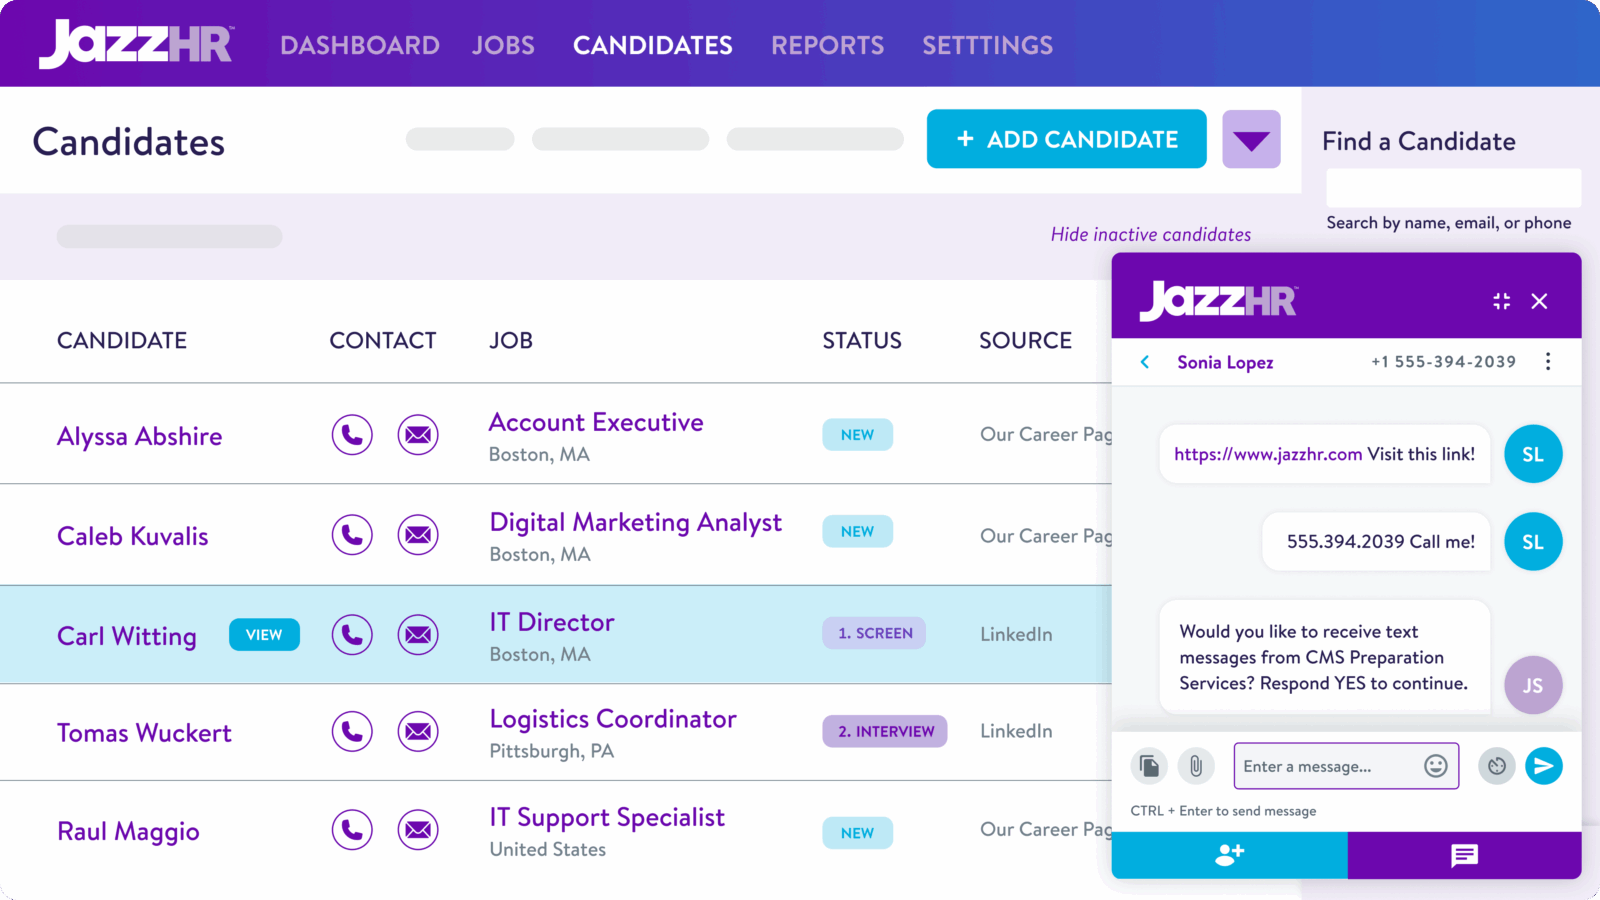Open the emoji picker in the message box
The width and height of the screenshot is (1600, 900).
tap(1435, 766)
